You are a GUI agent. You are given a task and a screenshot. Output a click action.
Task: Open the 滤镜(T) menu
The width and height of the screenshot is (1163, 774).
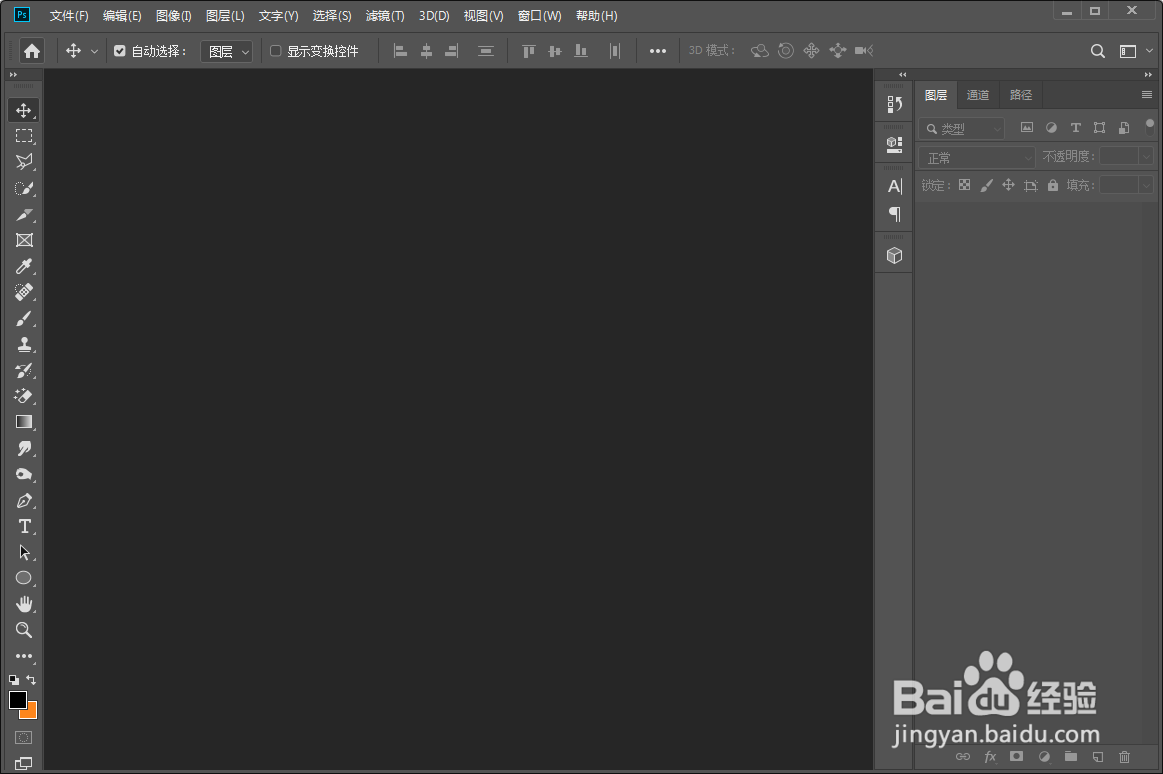tap(385, 16)
